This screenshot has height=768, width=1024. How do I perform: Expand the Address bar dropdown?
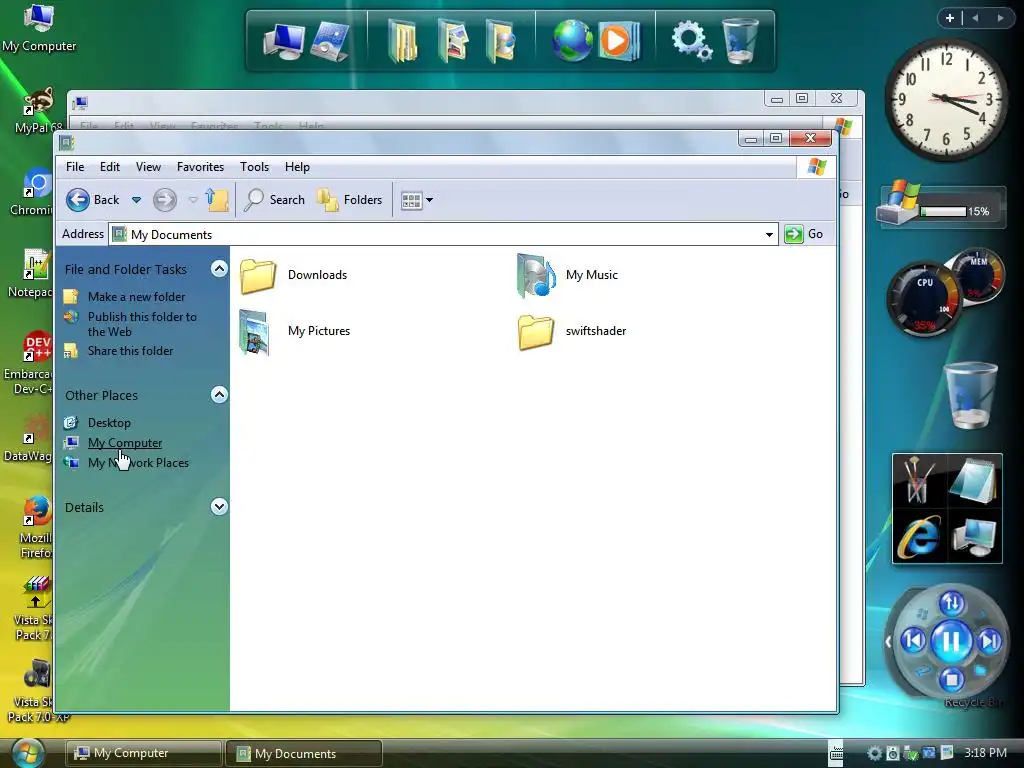click(769, 234)
